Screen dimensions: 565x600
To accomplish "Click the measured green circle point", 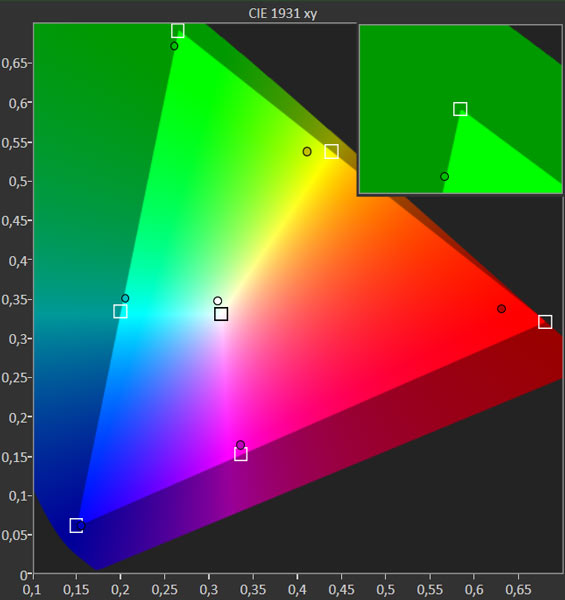I will pos(174,46).
